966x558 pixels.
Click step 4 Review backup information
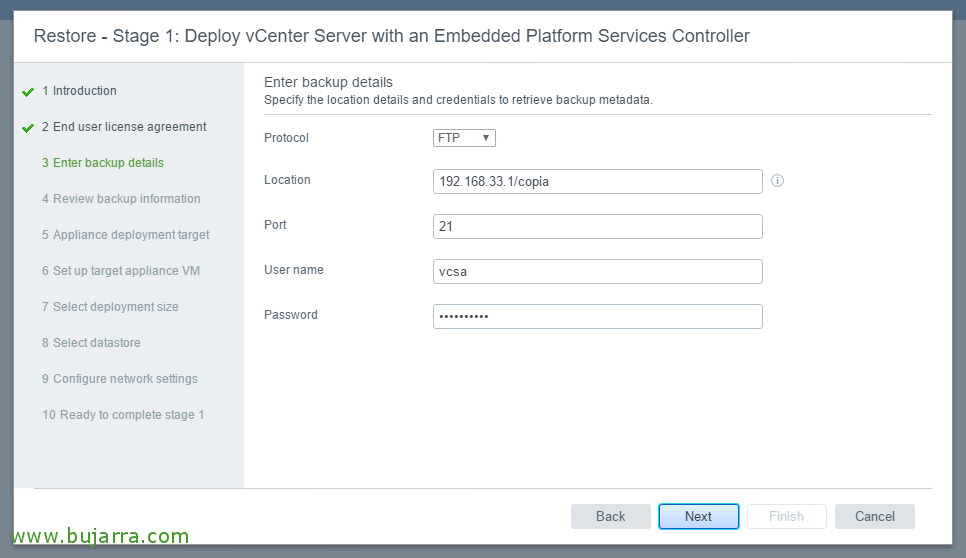[121, 199]
